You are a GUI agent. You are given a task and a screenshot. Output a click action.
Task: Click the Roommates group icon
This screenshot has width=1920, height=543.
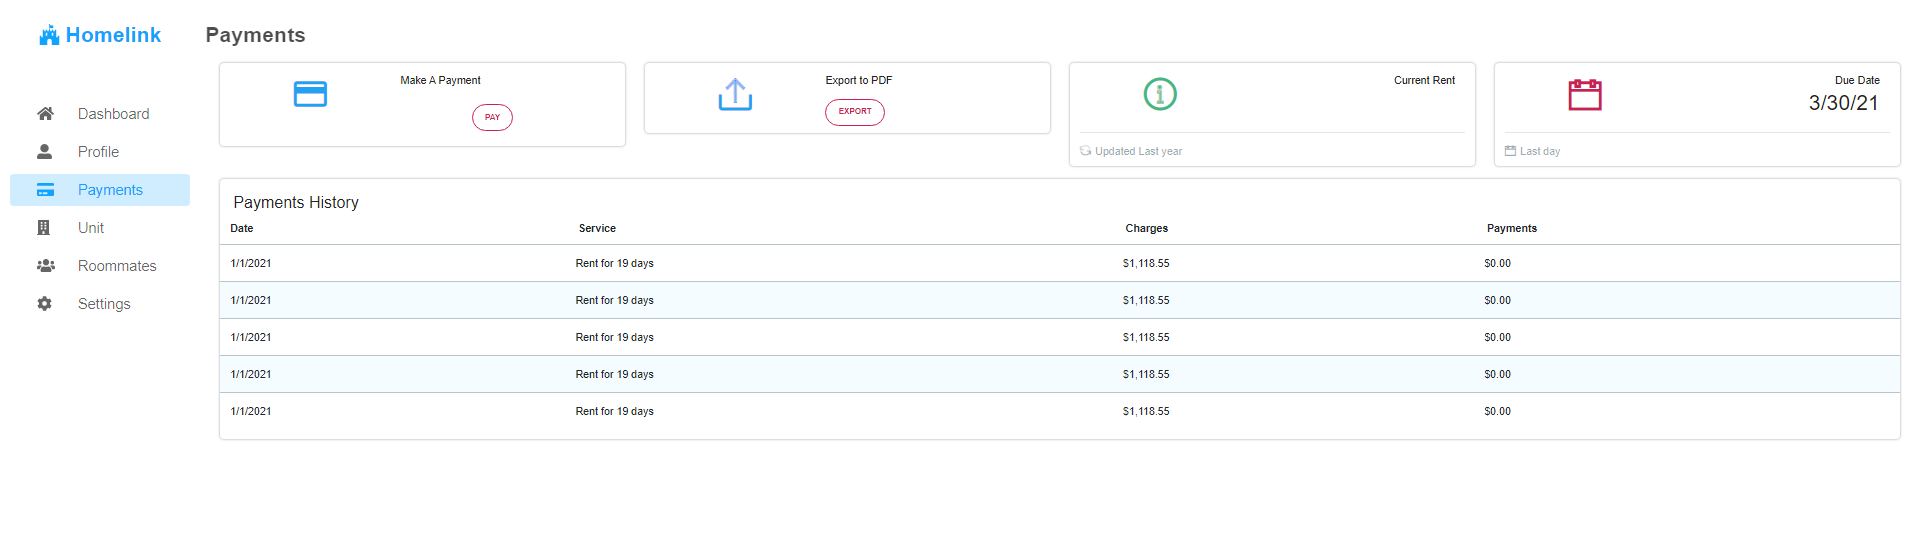point(45,266)
